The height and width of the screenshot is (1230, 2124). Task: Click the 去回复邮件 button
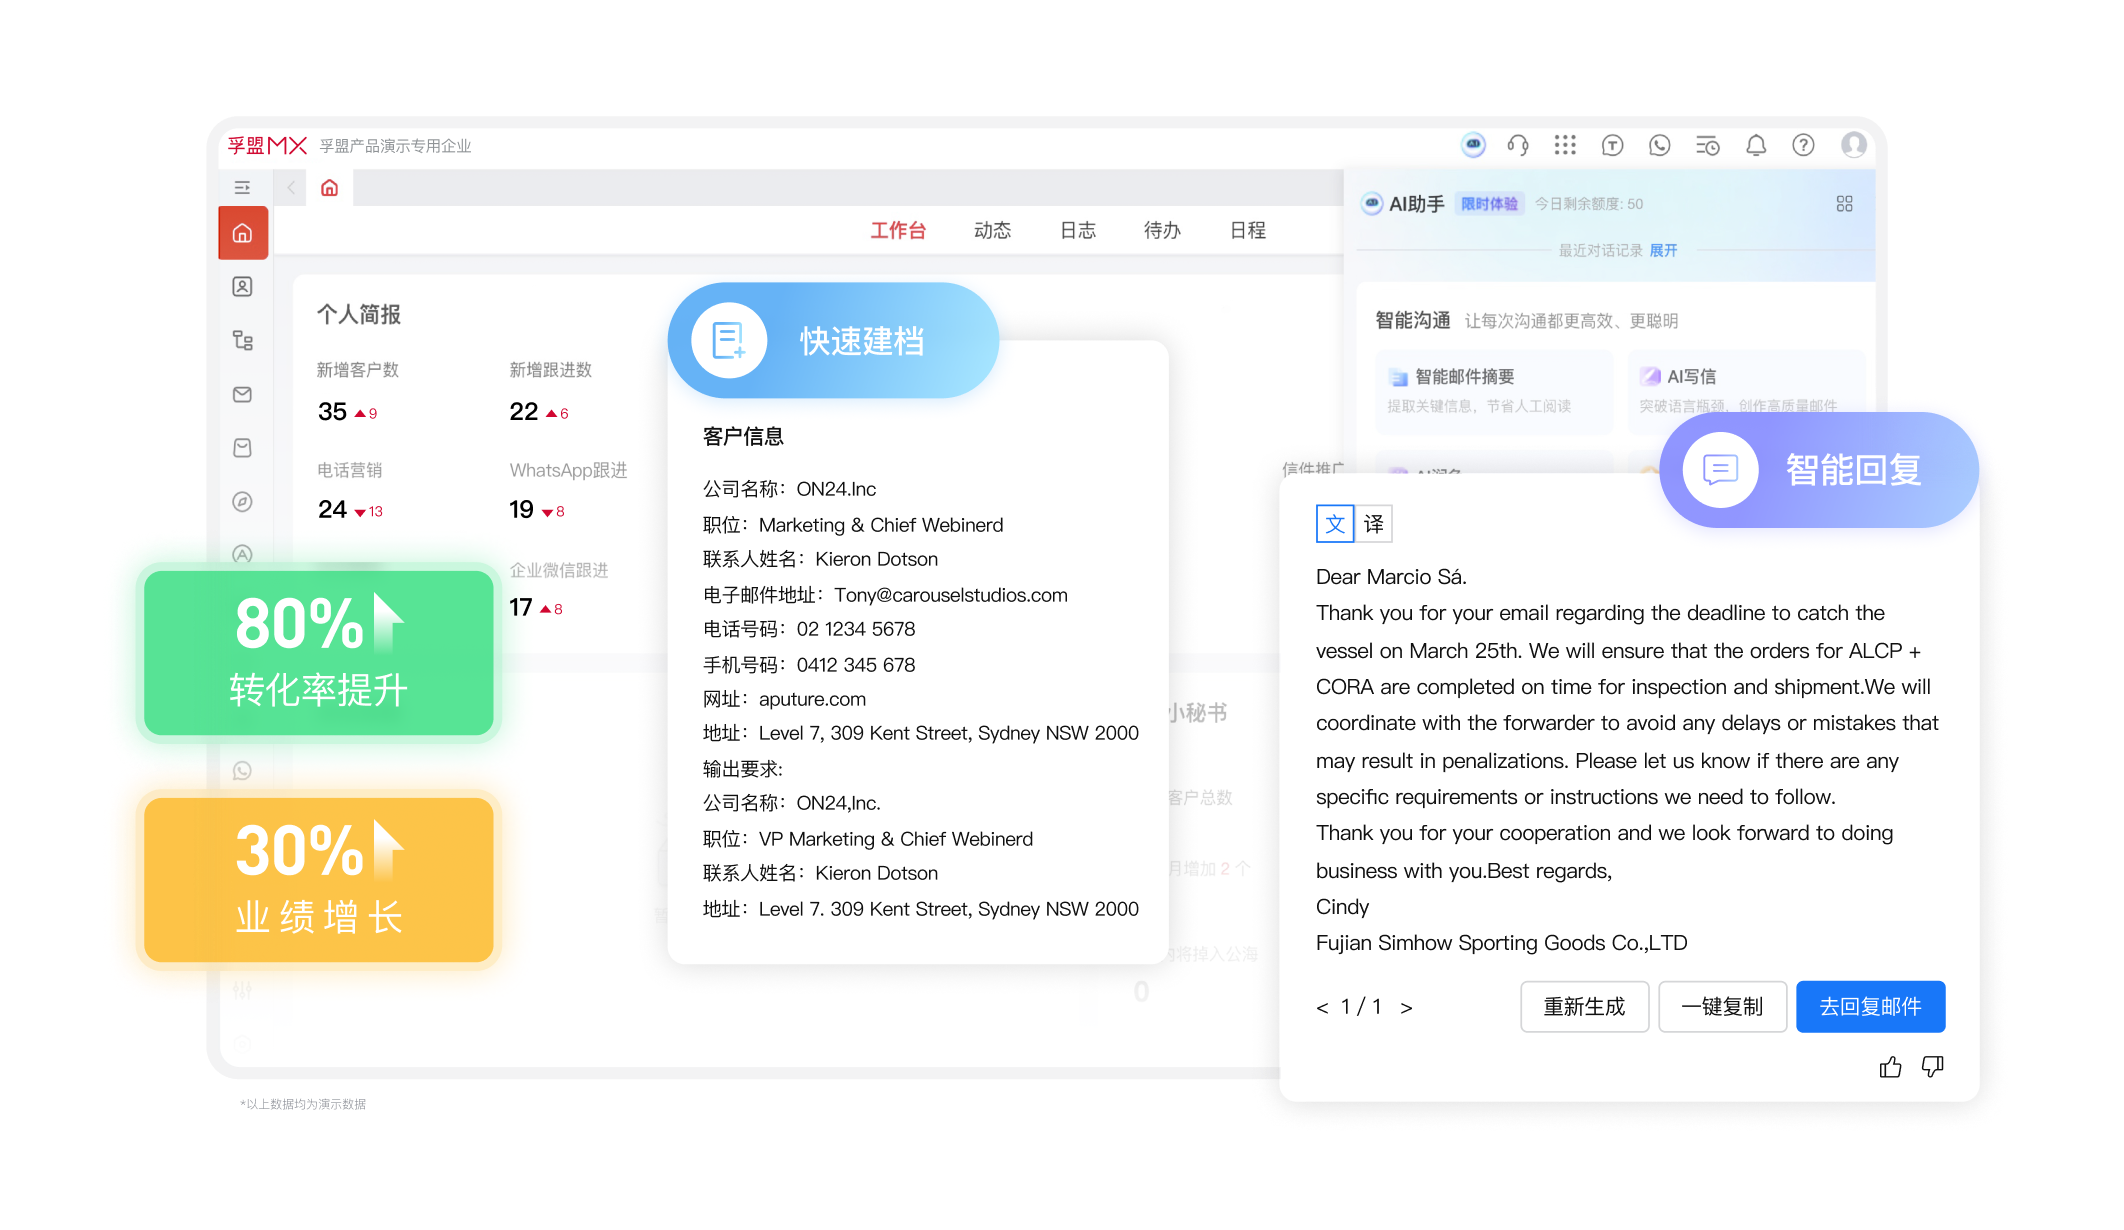point(1870,1007)
